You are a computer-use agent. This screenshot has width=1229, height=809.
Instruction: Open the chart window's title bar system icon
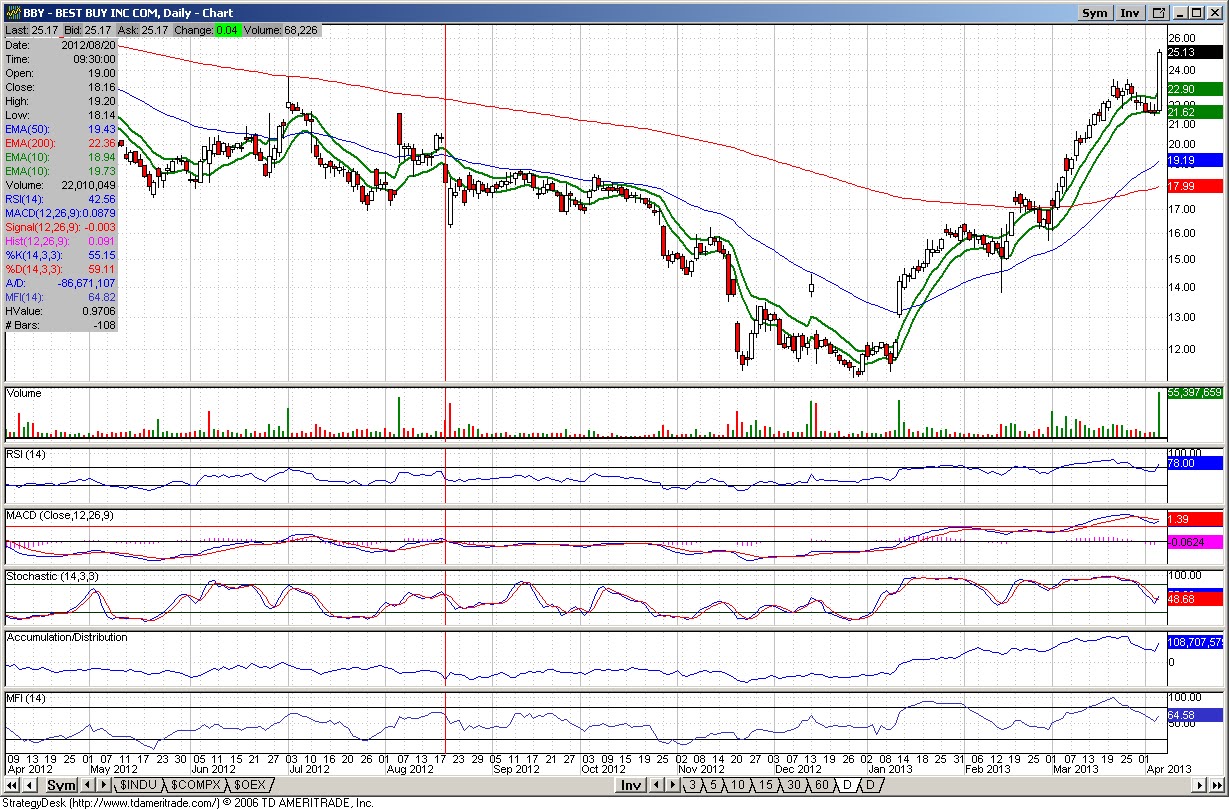(x=11, y=13)
